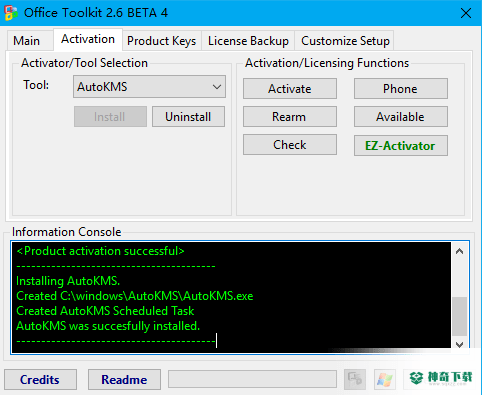Open the Credits button
The image size is (482, 395).
click(40, 380)
